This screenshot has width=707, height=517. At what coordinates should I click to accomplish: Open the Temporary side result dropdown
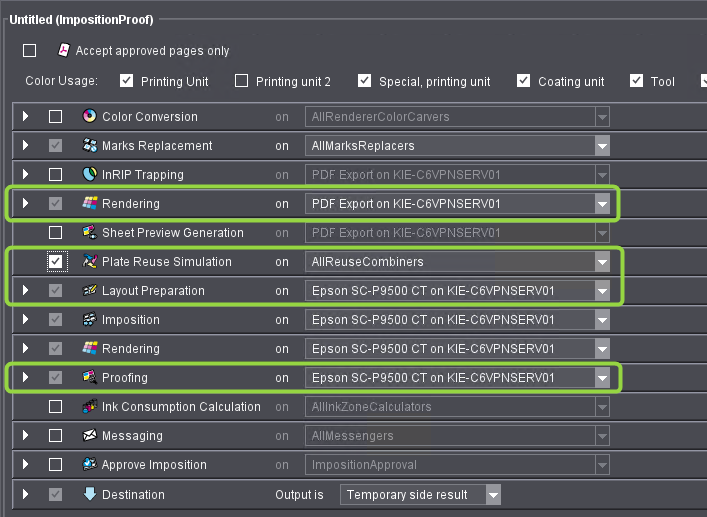coord(491,494)
